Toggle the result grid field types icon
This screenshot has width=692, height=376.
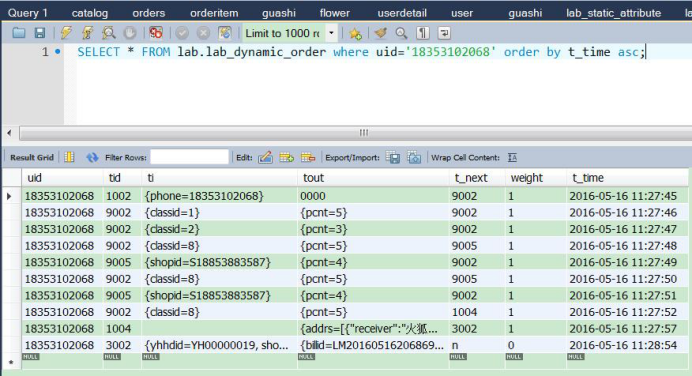tap(69, 157)
